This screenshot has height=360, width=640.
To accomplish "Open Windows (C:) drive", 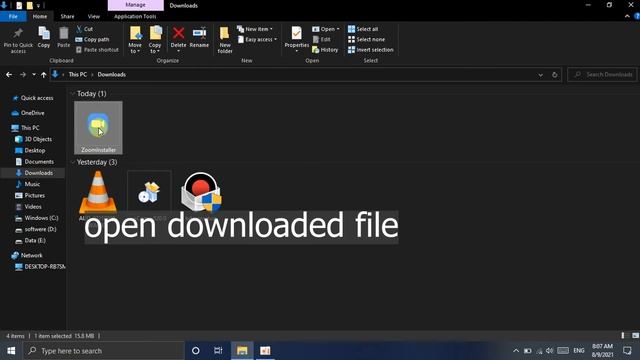I will [37, 218].
